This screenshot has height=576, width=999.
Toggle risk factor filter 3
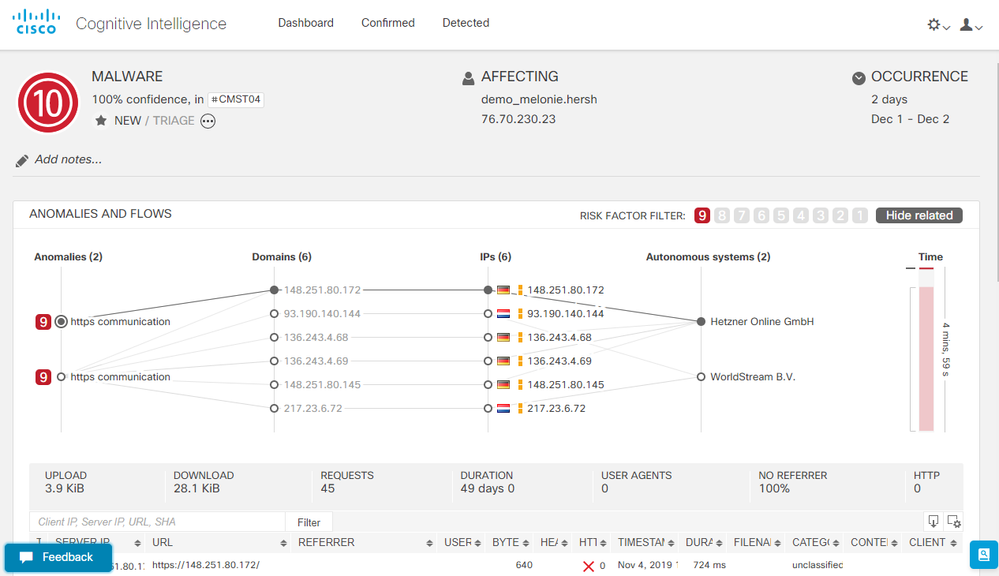(x=821, y=215)
